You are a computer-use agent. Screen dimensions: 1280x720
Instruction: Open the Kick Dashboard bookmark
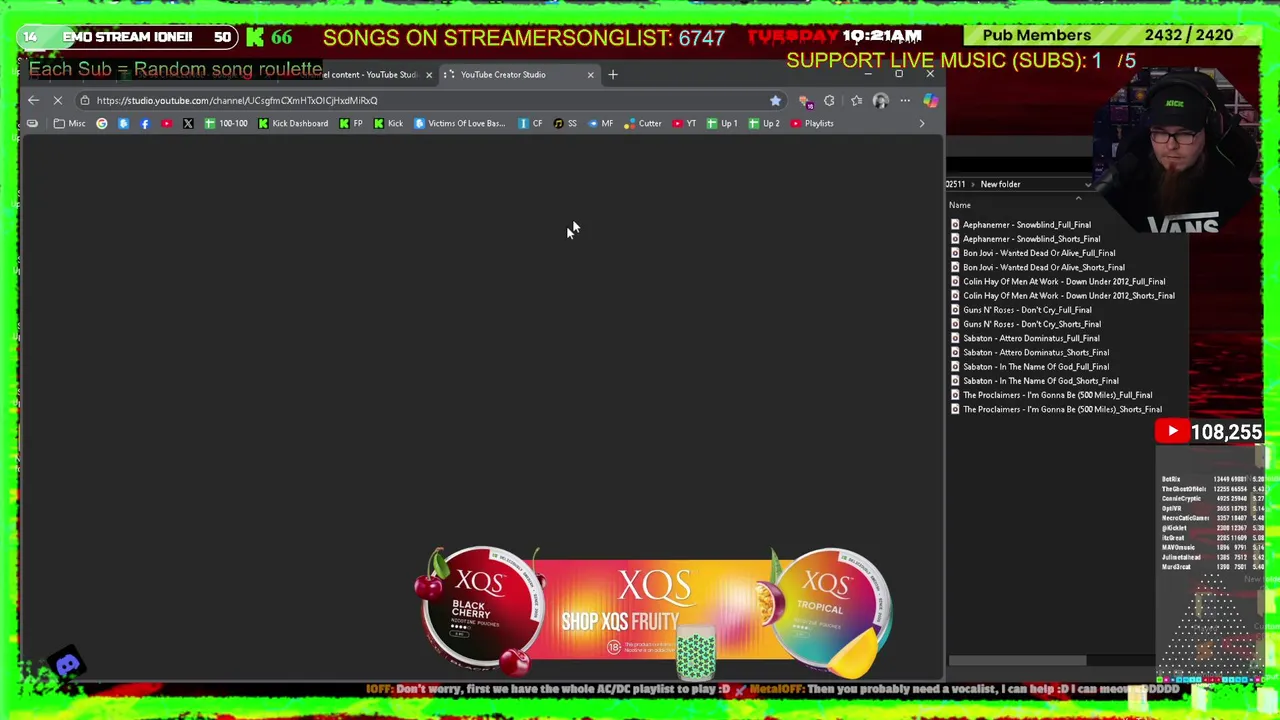tap(292, 123)
